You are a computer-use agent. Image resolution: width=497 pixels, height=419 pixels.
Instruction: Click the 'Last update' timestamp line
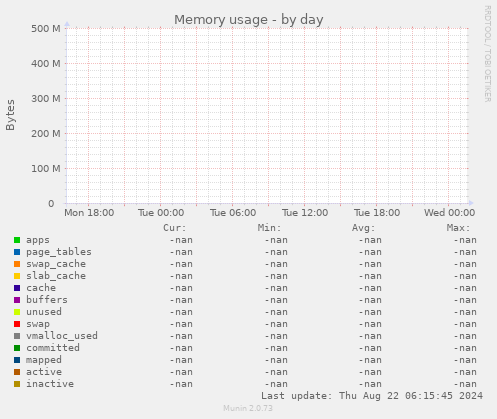click(372, 396)
